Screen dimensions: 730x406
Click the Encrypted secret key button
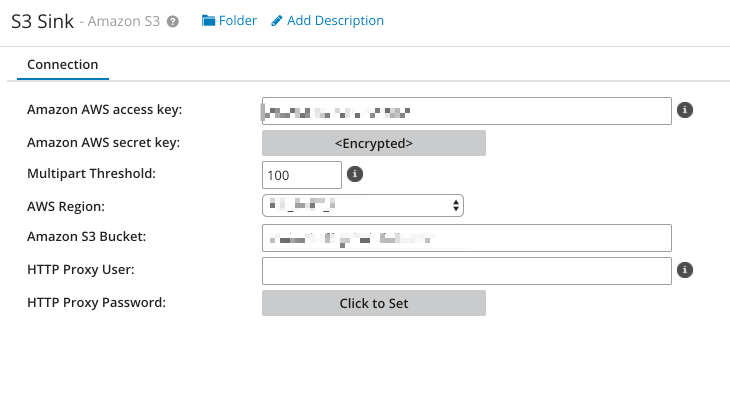point(374,143)
